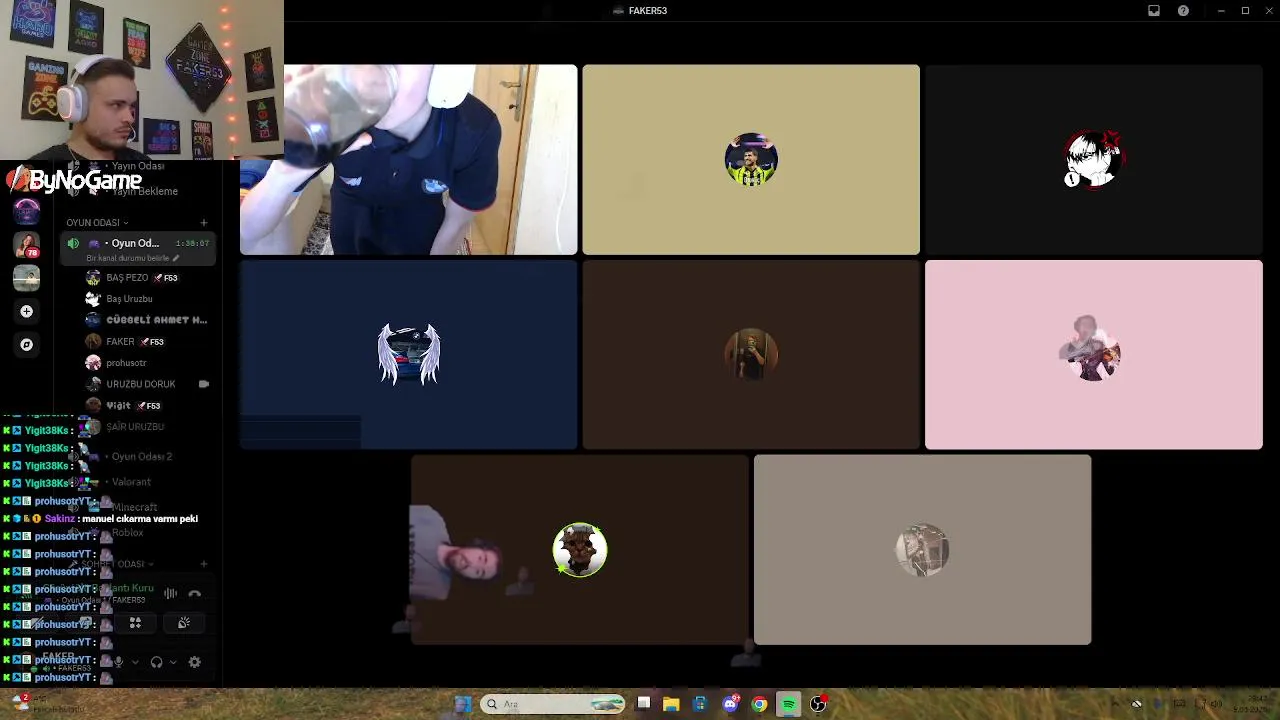Open Task View on the taskbar

(643, 704)
